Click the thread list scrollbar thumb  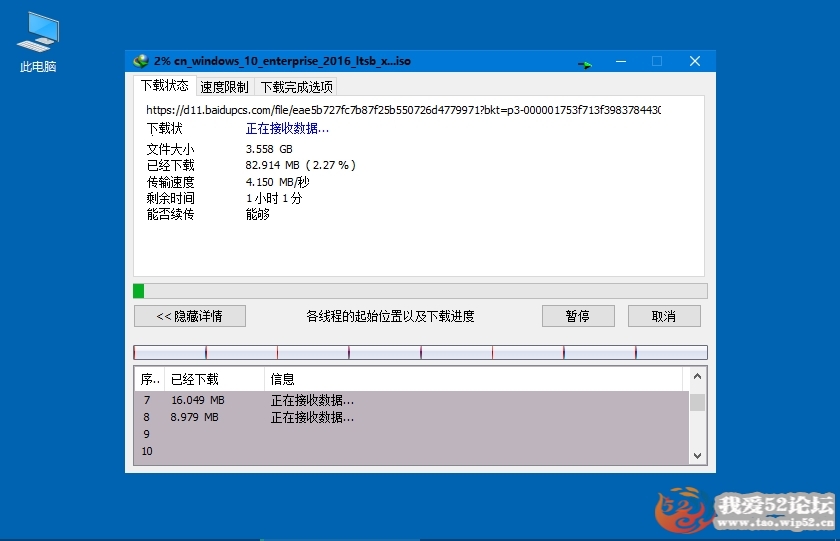pos(697,402)
